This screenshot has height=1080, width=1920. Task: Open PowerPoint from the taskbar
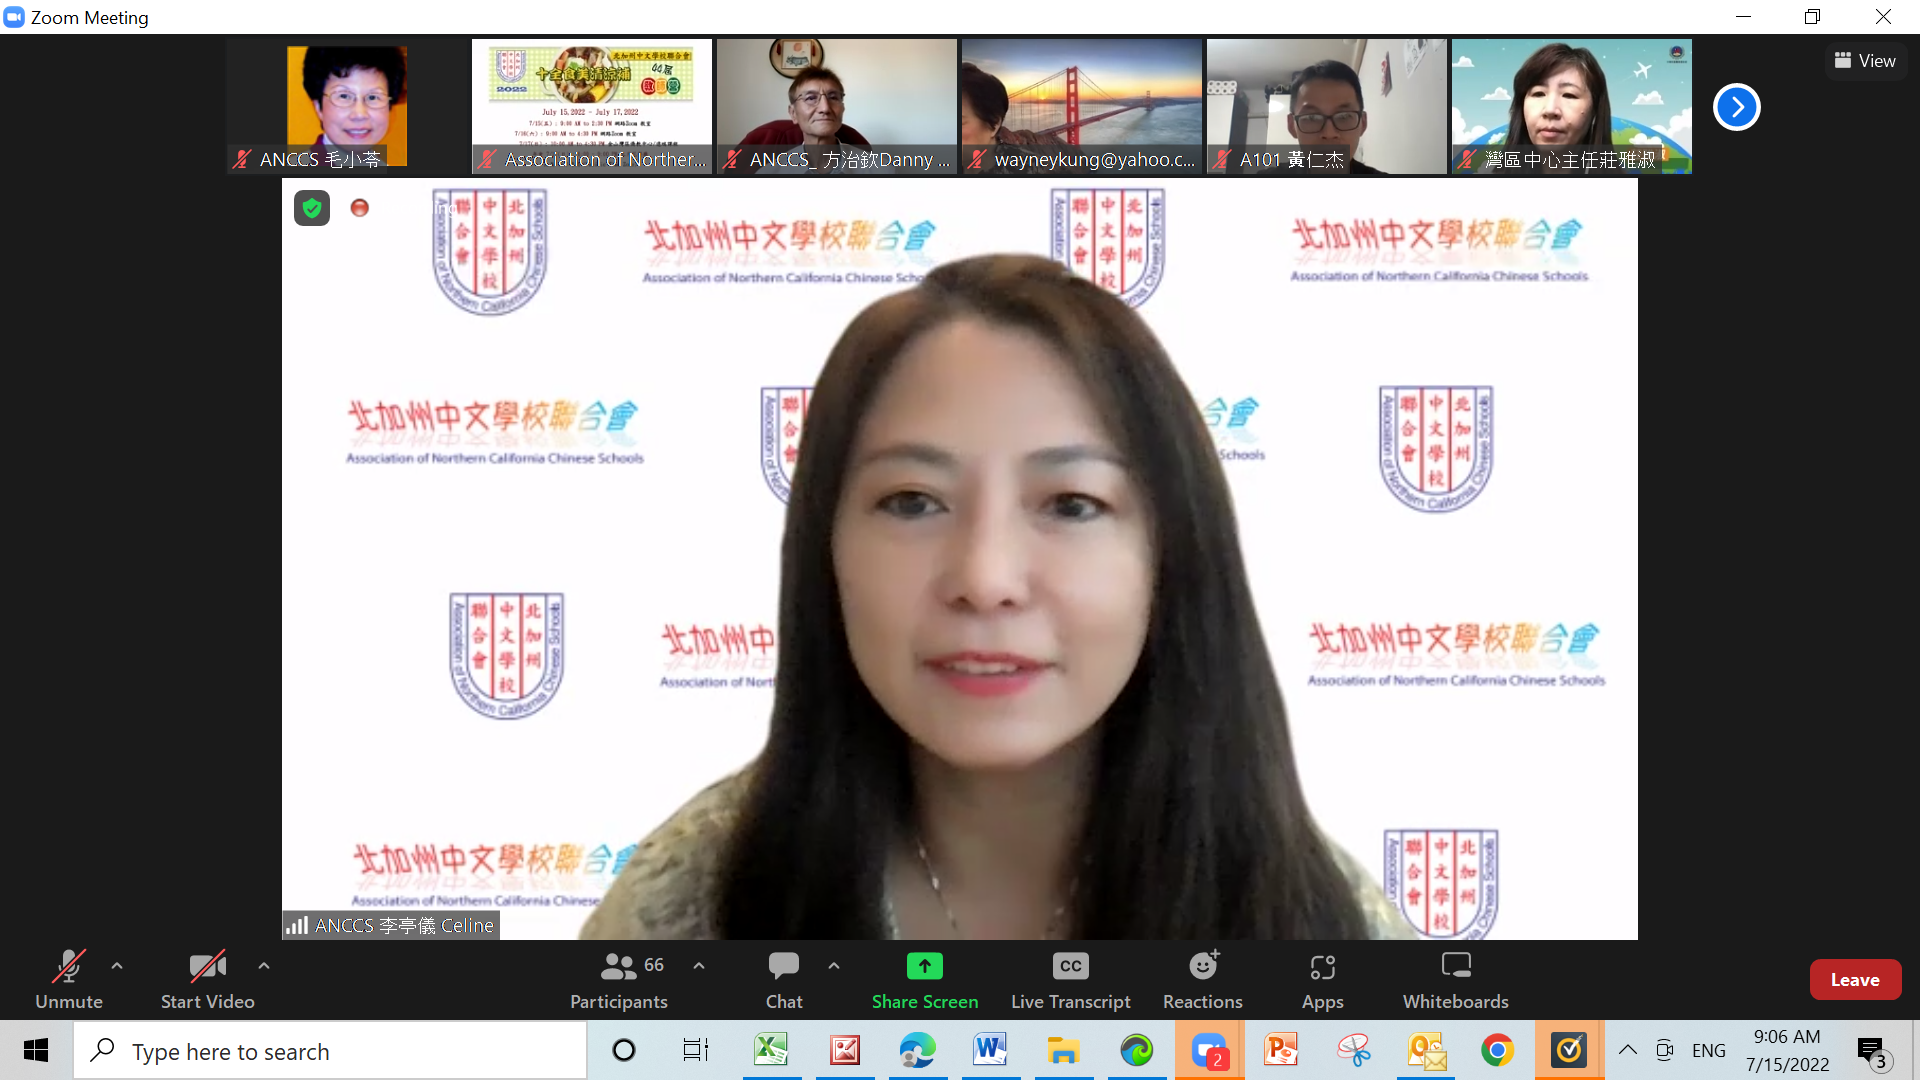(1281, 1050)
